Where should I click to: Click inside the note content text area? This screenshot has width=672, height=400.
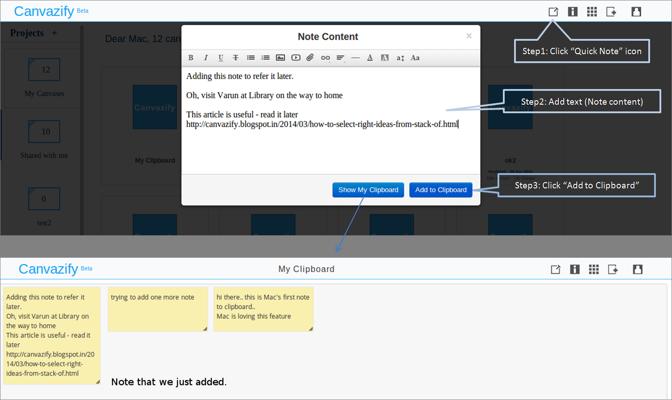330,120
